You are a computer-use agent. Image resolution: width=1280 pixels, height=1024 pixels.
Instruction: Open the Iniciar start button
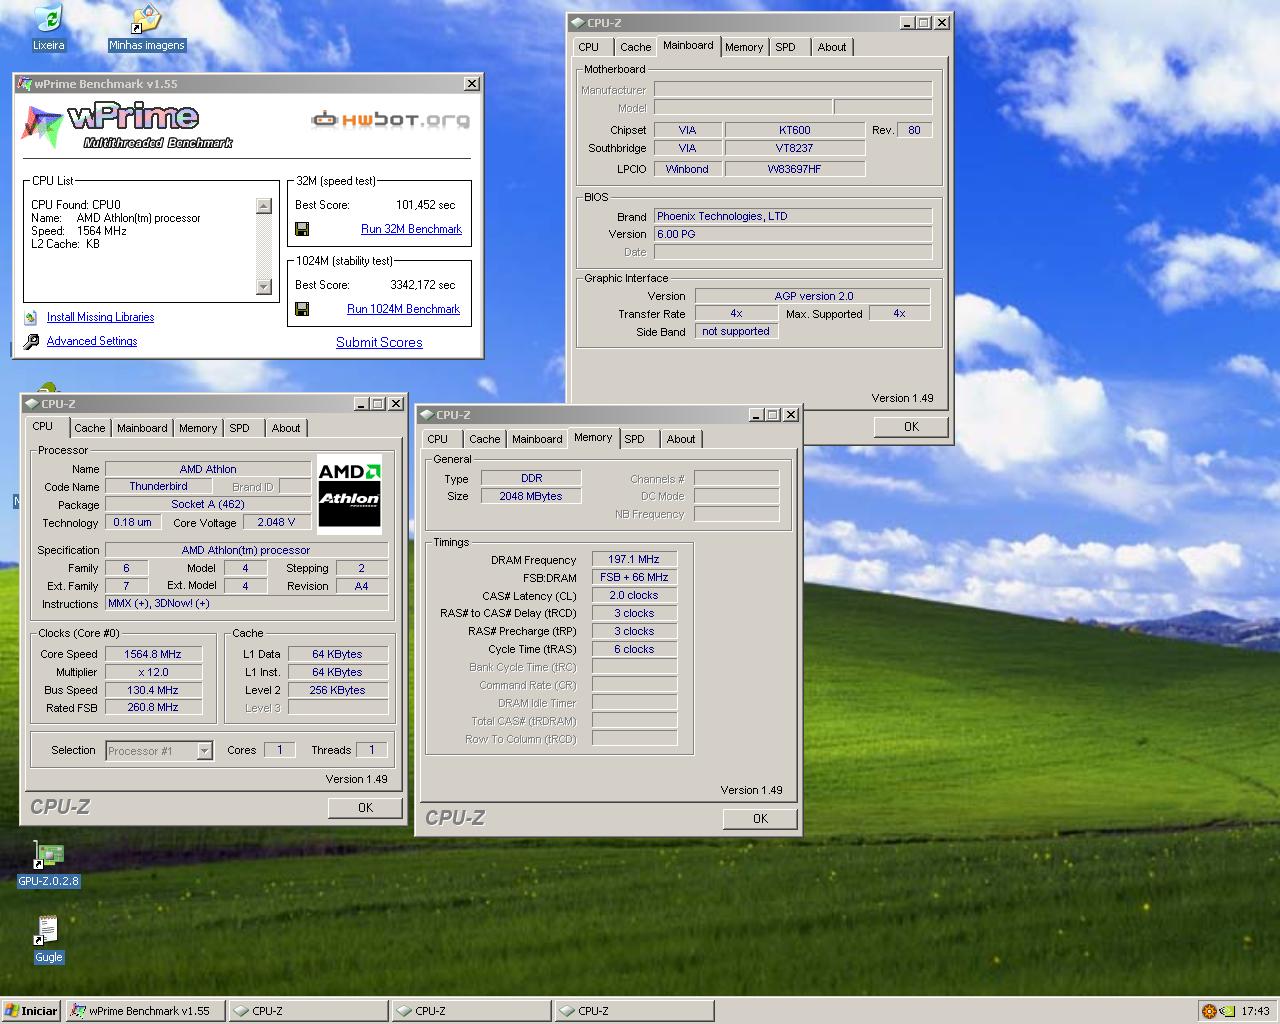click(x=32, y=1011)
